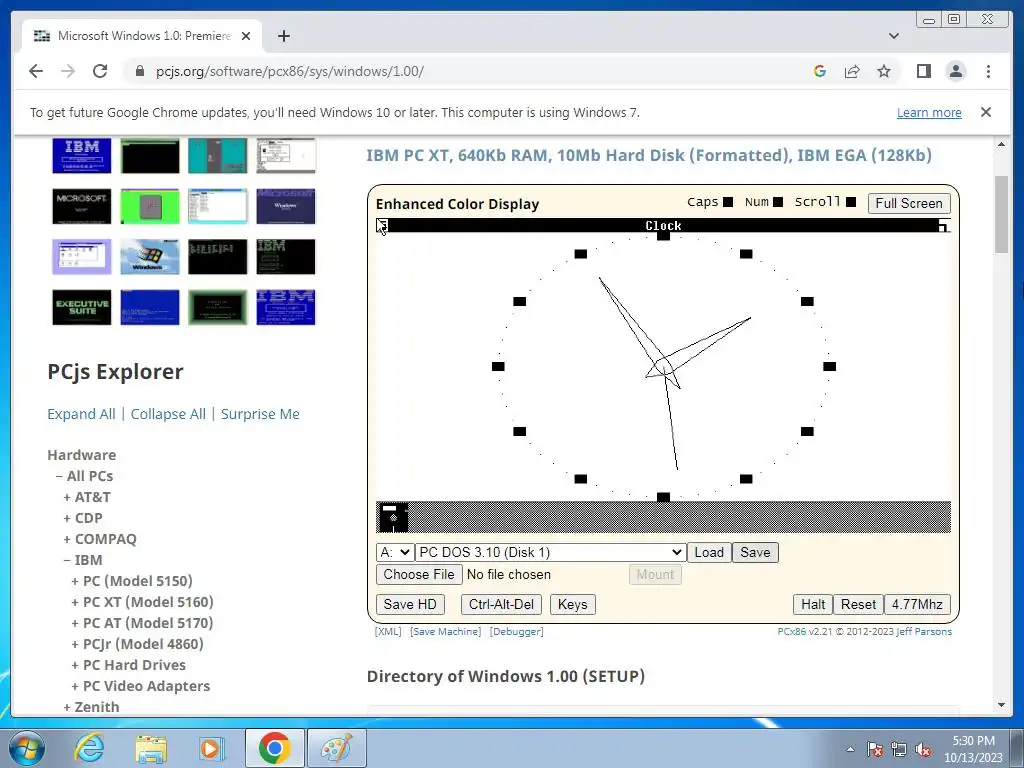
Task: Open the [XML] link
Action: point(388,632)
